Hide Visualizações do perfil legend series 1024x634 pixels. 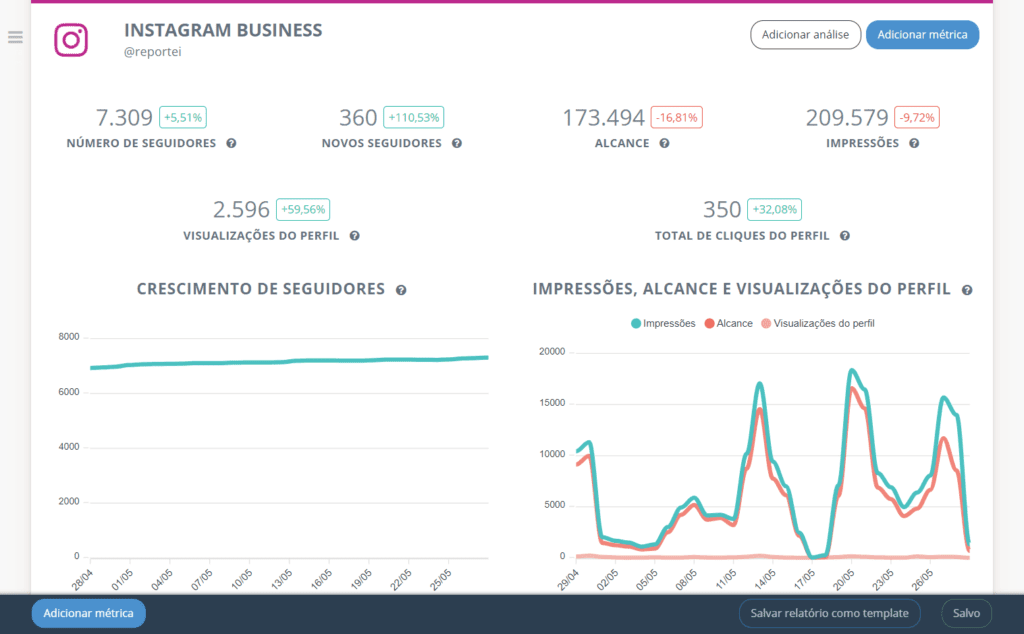[817, 323]
